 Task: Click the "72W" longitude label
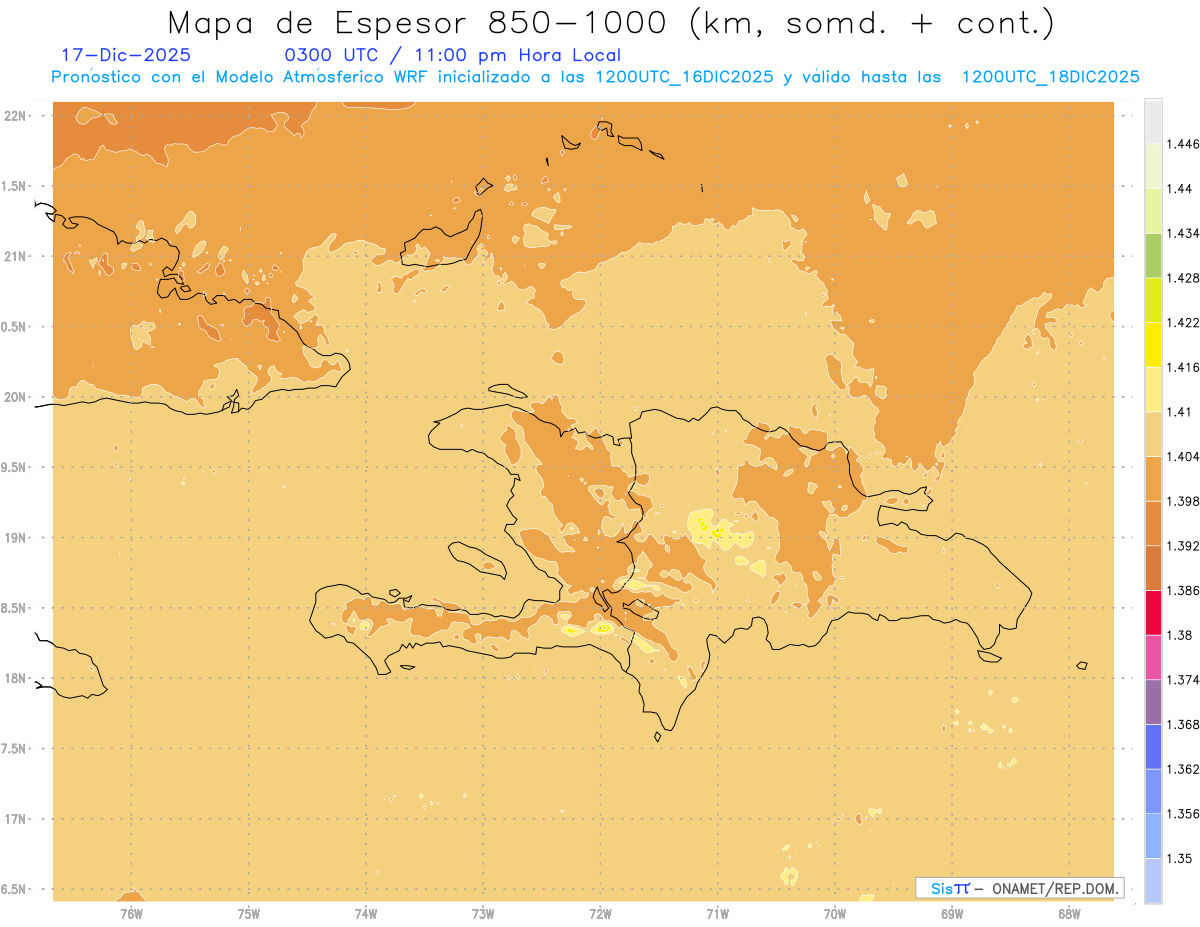coord(600,913)
